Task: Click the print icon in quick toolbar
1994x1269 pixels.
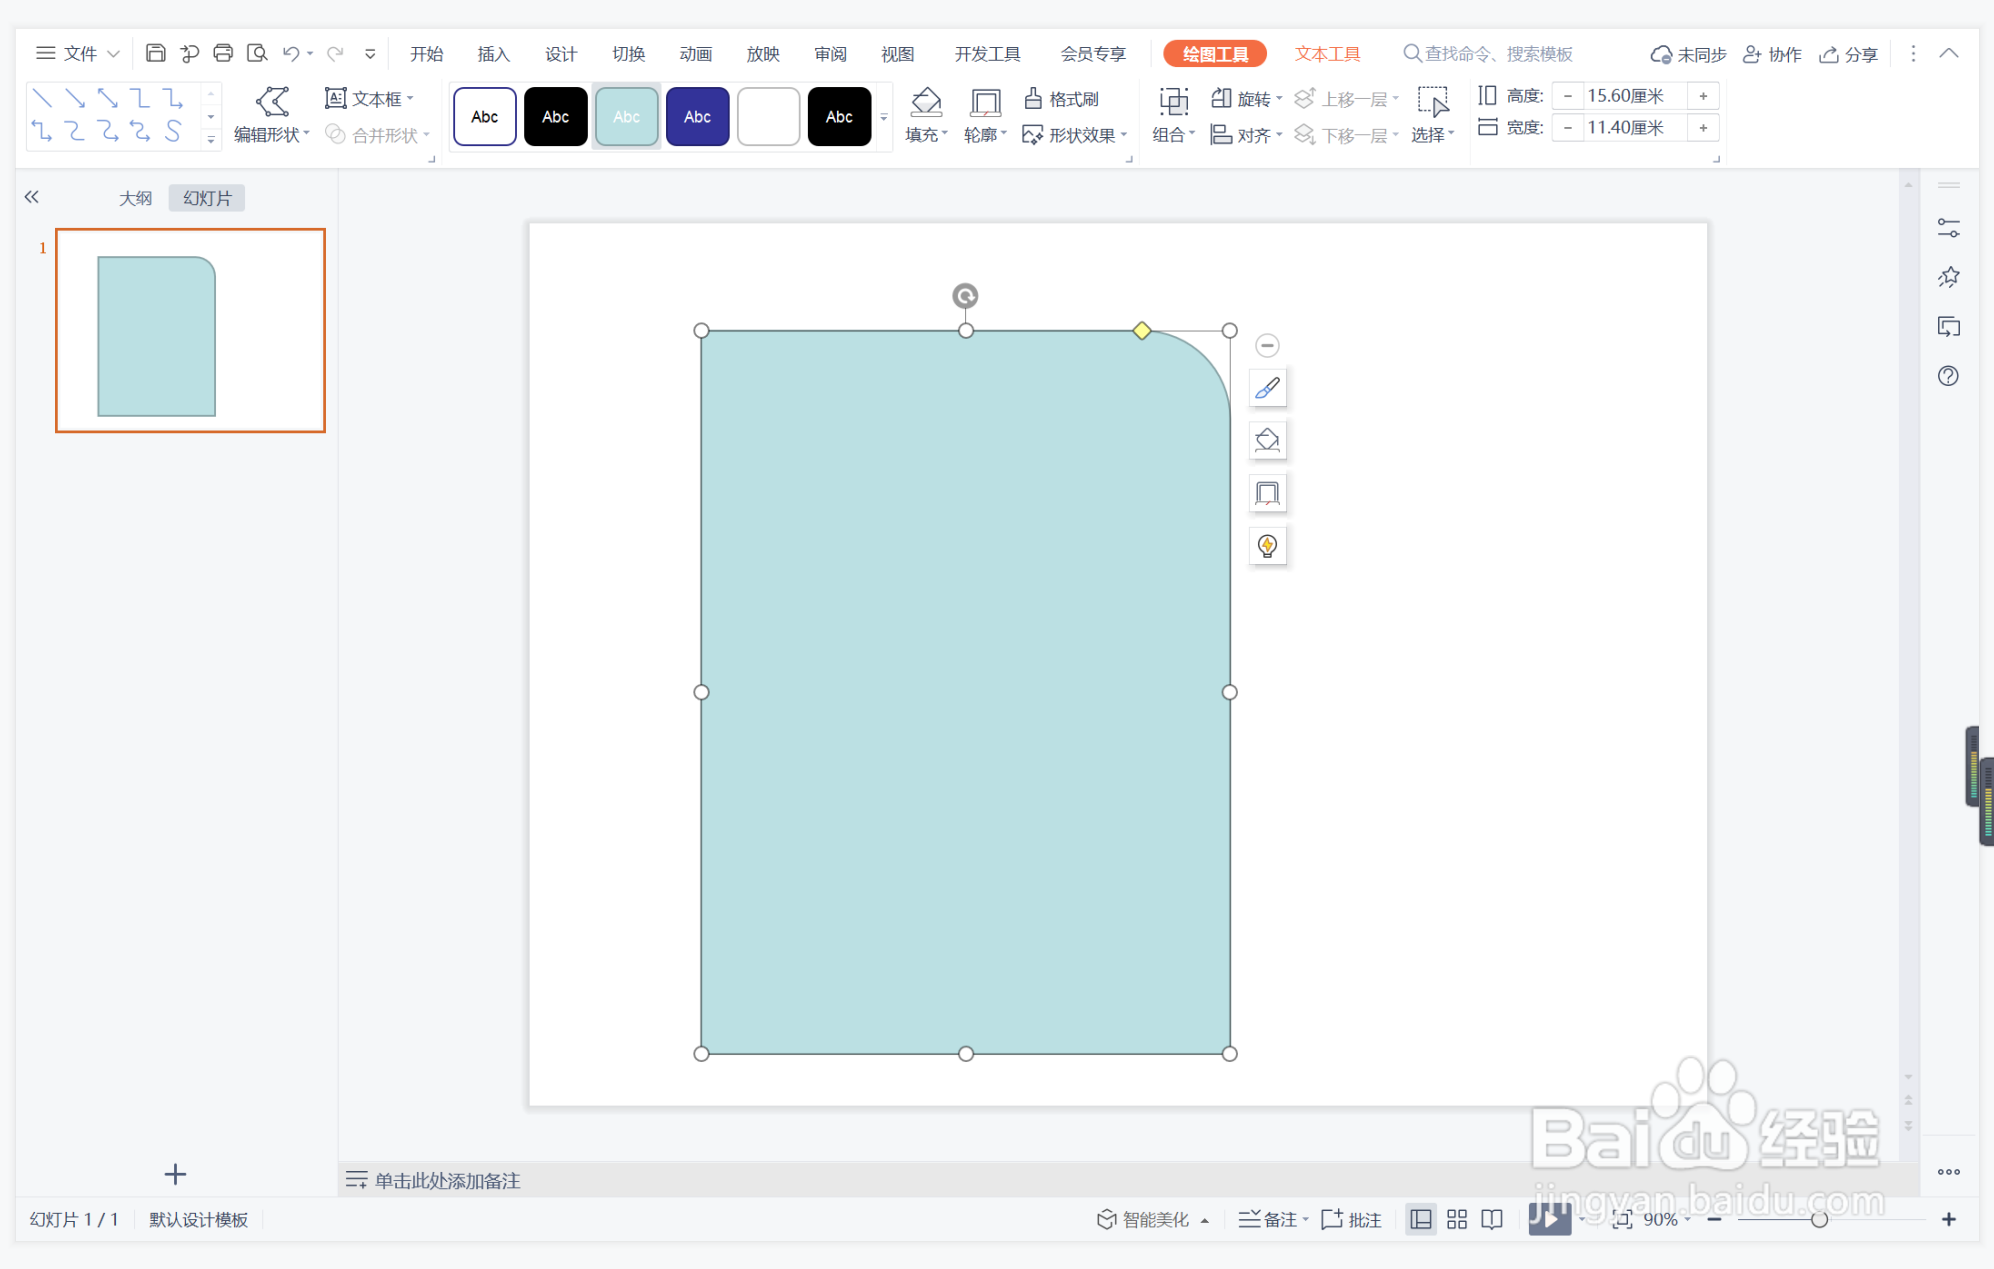Action: pos(223,53)
